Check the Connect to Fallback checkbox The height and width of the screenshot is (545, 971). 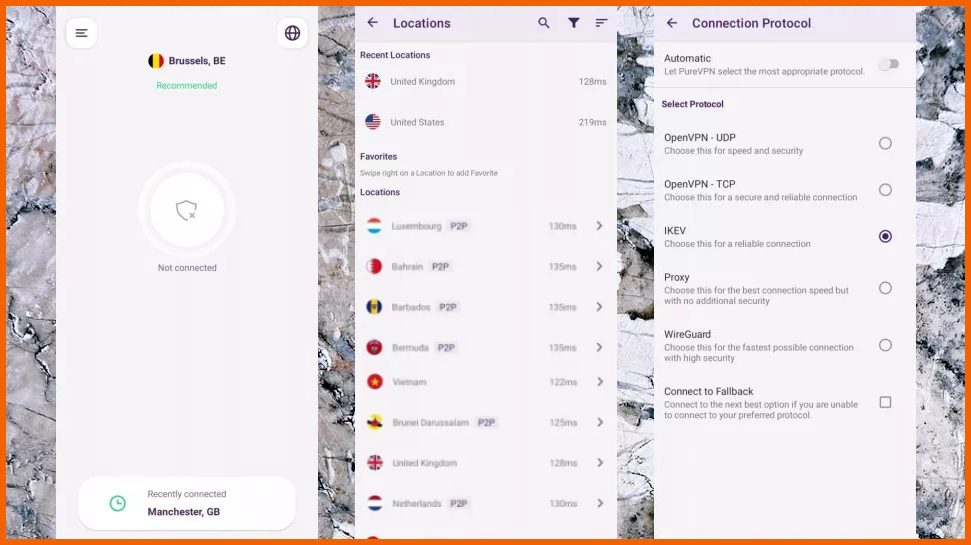pyautogui.click(x=886, y=403)
